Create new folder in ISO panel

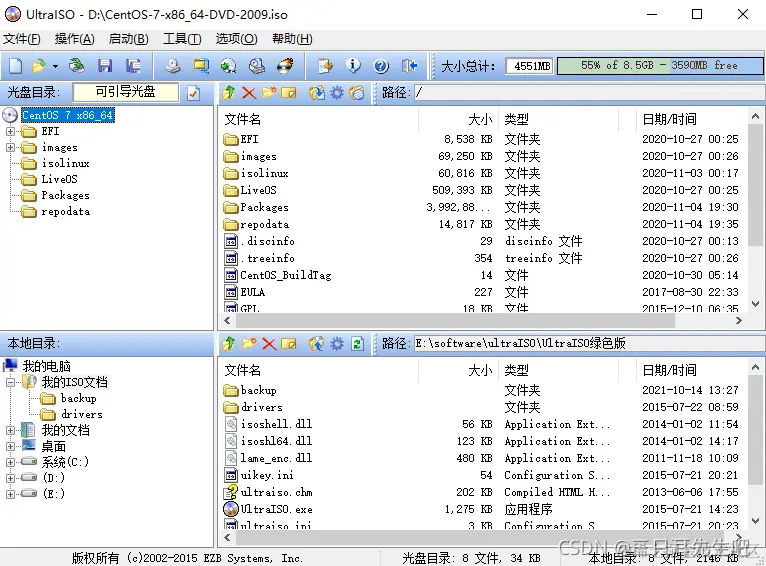tap(269, 92)
